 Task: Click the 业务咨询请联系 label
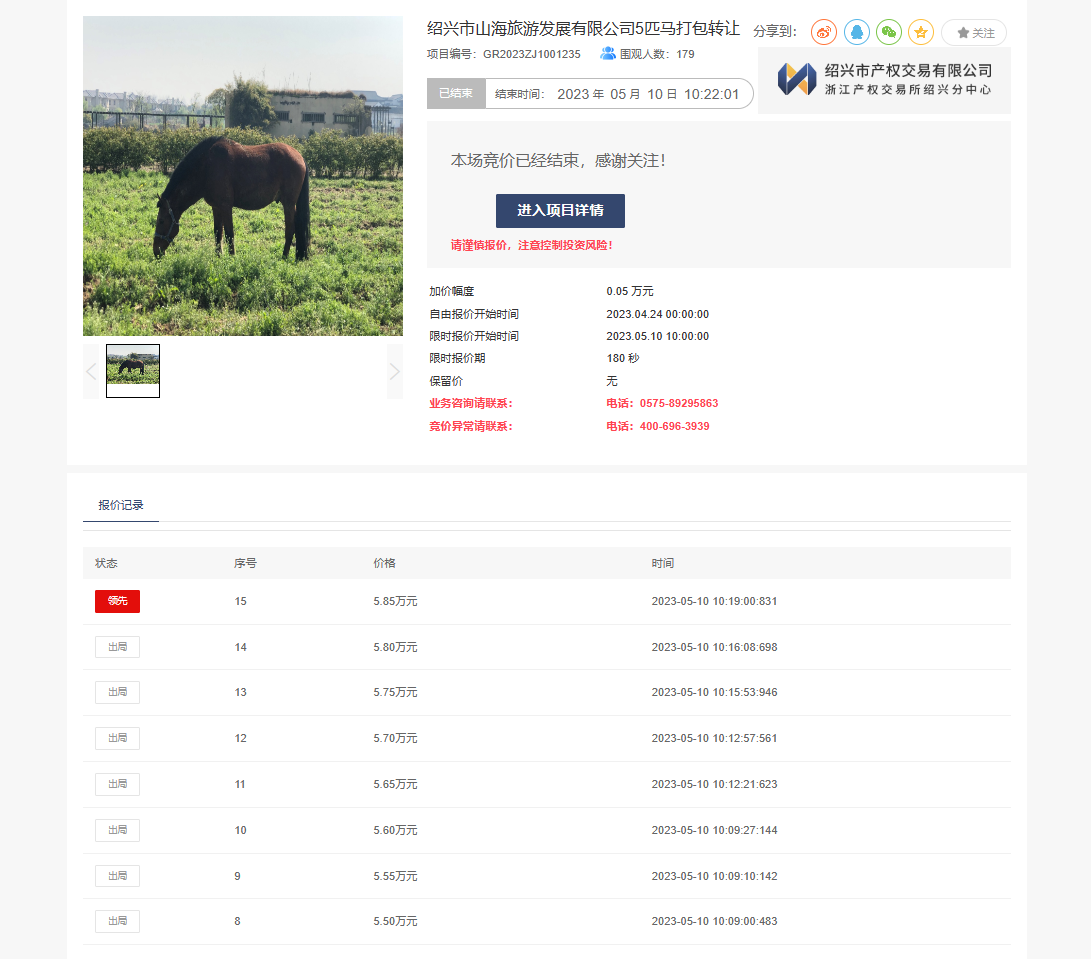pyautogui.click(x=471, y=404)
